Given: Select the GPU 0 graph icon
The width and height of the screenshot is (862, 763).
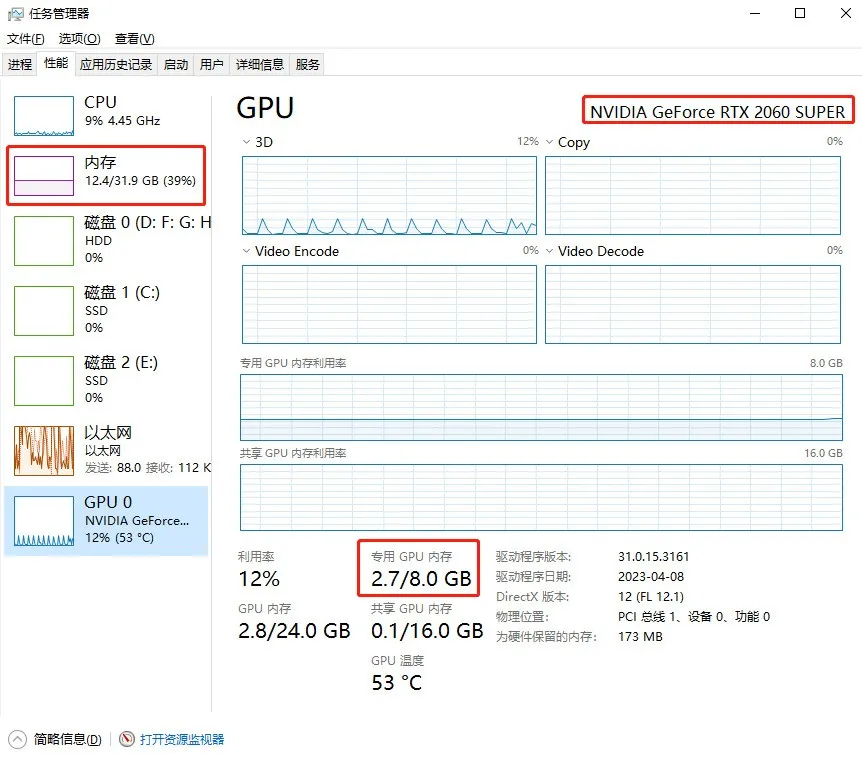Looking at the screenshot, I should coord(43,521).
